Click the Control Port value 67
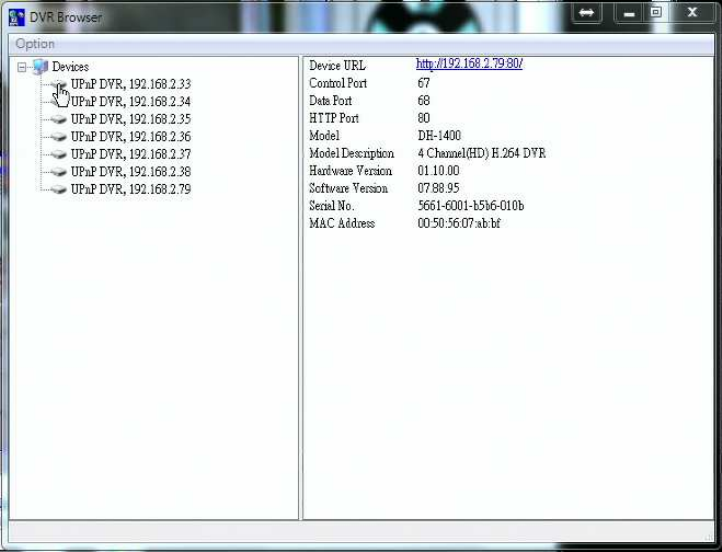The width and height of the screenshot is (722, 552). pyautogui.click(x=424, y=83)
